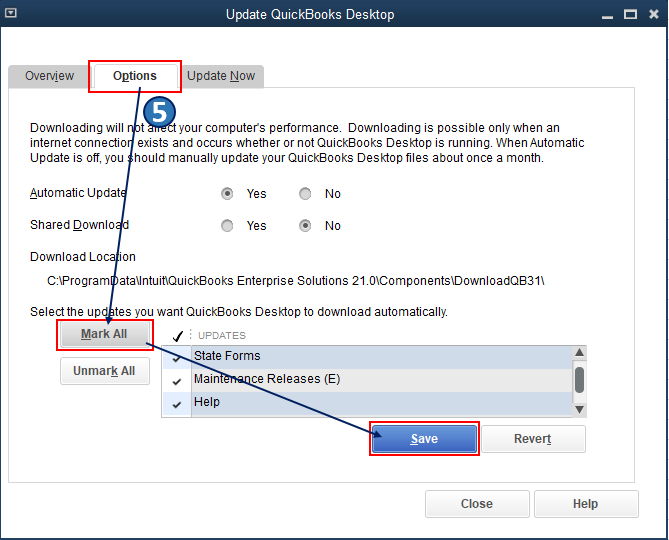This screenshot has height=540, width=669.
Task: Click the updates list scrollbar thumb
Action: (x=579, y=380)
